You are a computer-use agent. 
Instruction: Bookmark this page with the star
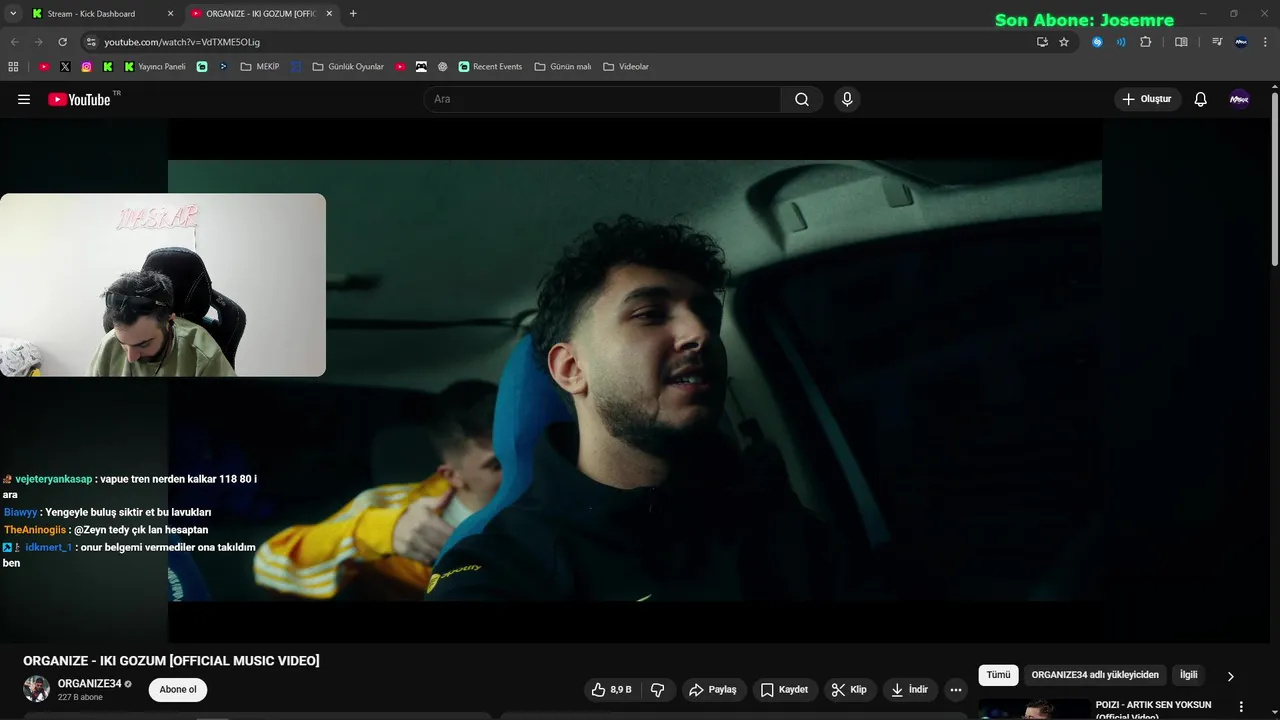coord(1064,42)
